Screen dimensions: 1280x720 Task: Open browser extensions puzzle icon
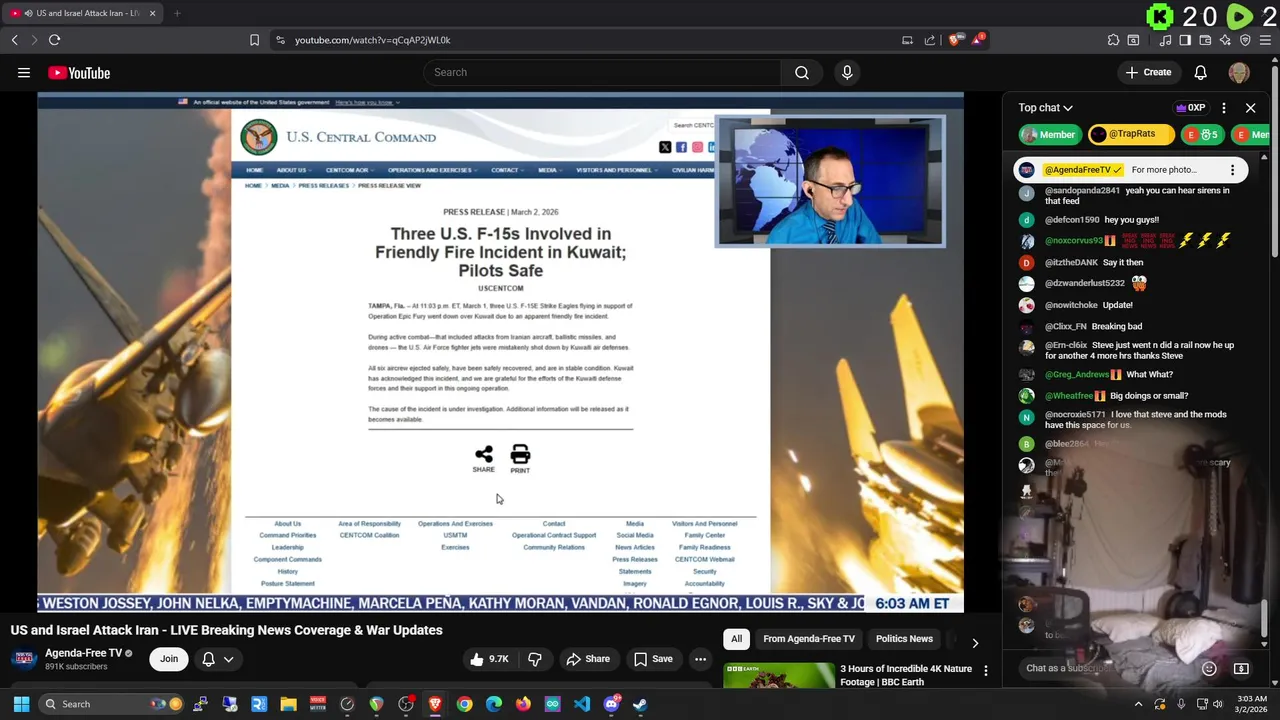[1113, 40]
